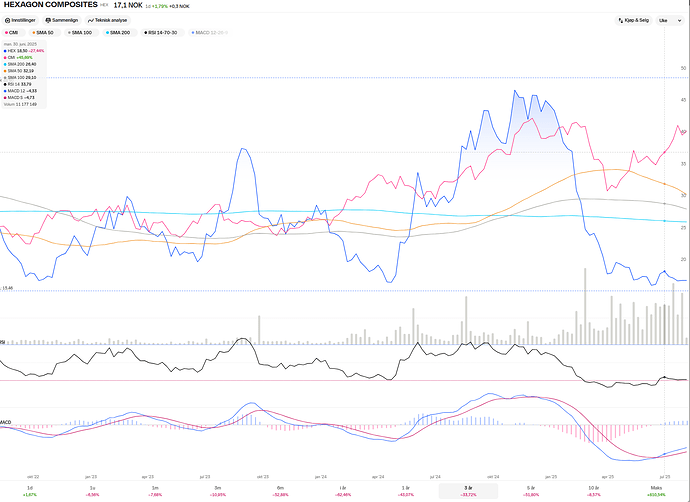The width and height of the screenshot is (690, 502).
Task: Select the 1 år time range tab
Action: coord(406,491)
